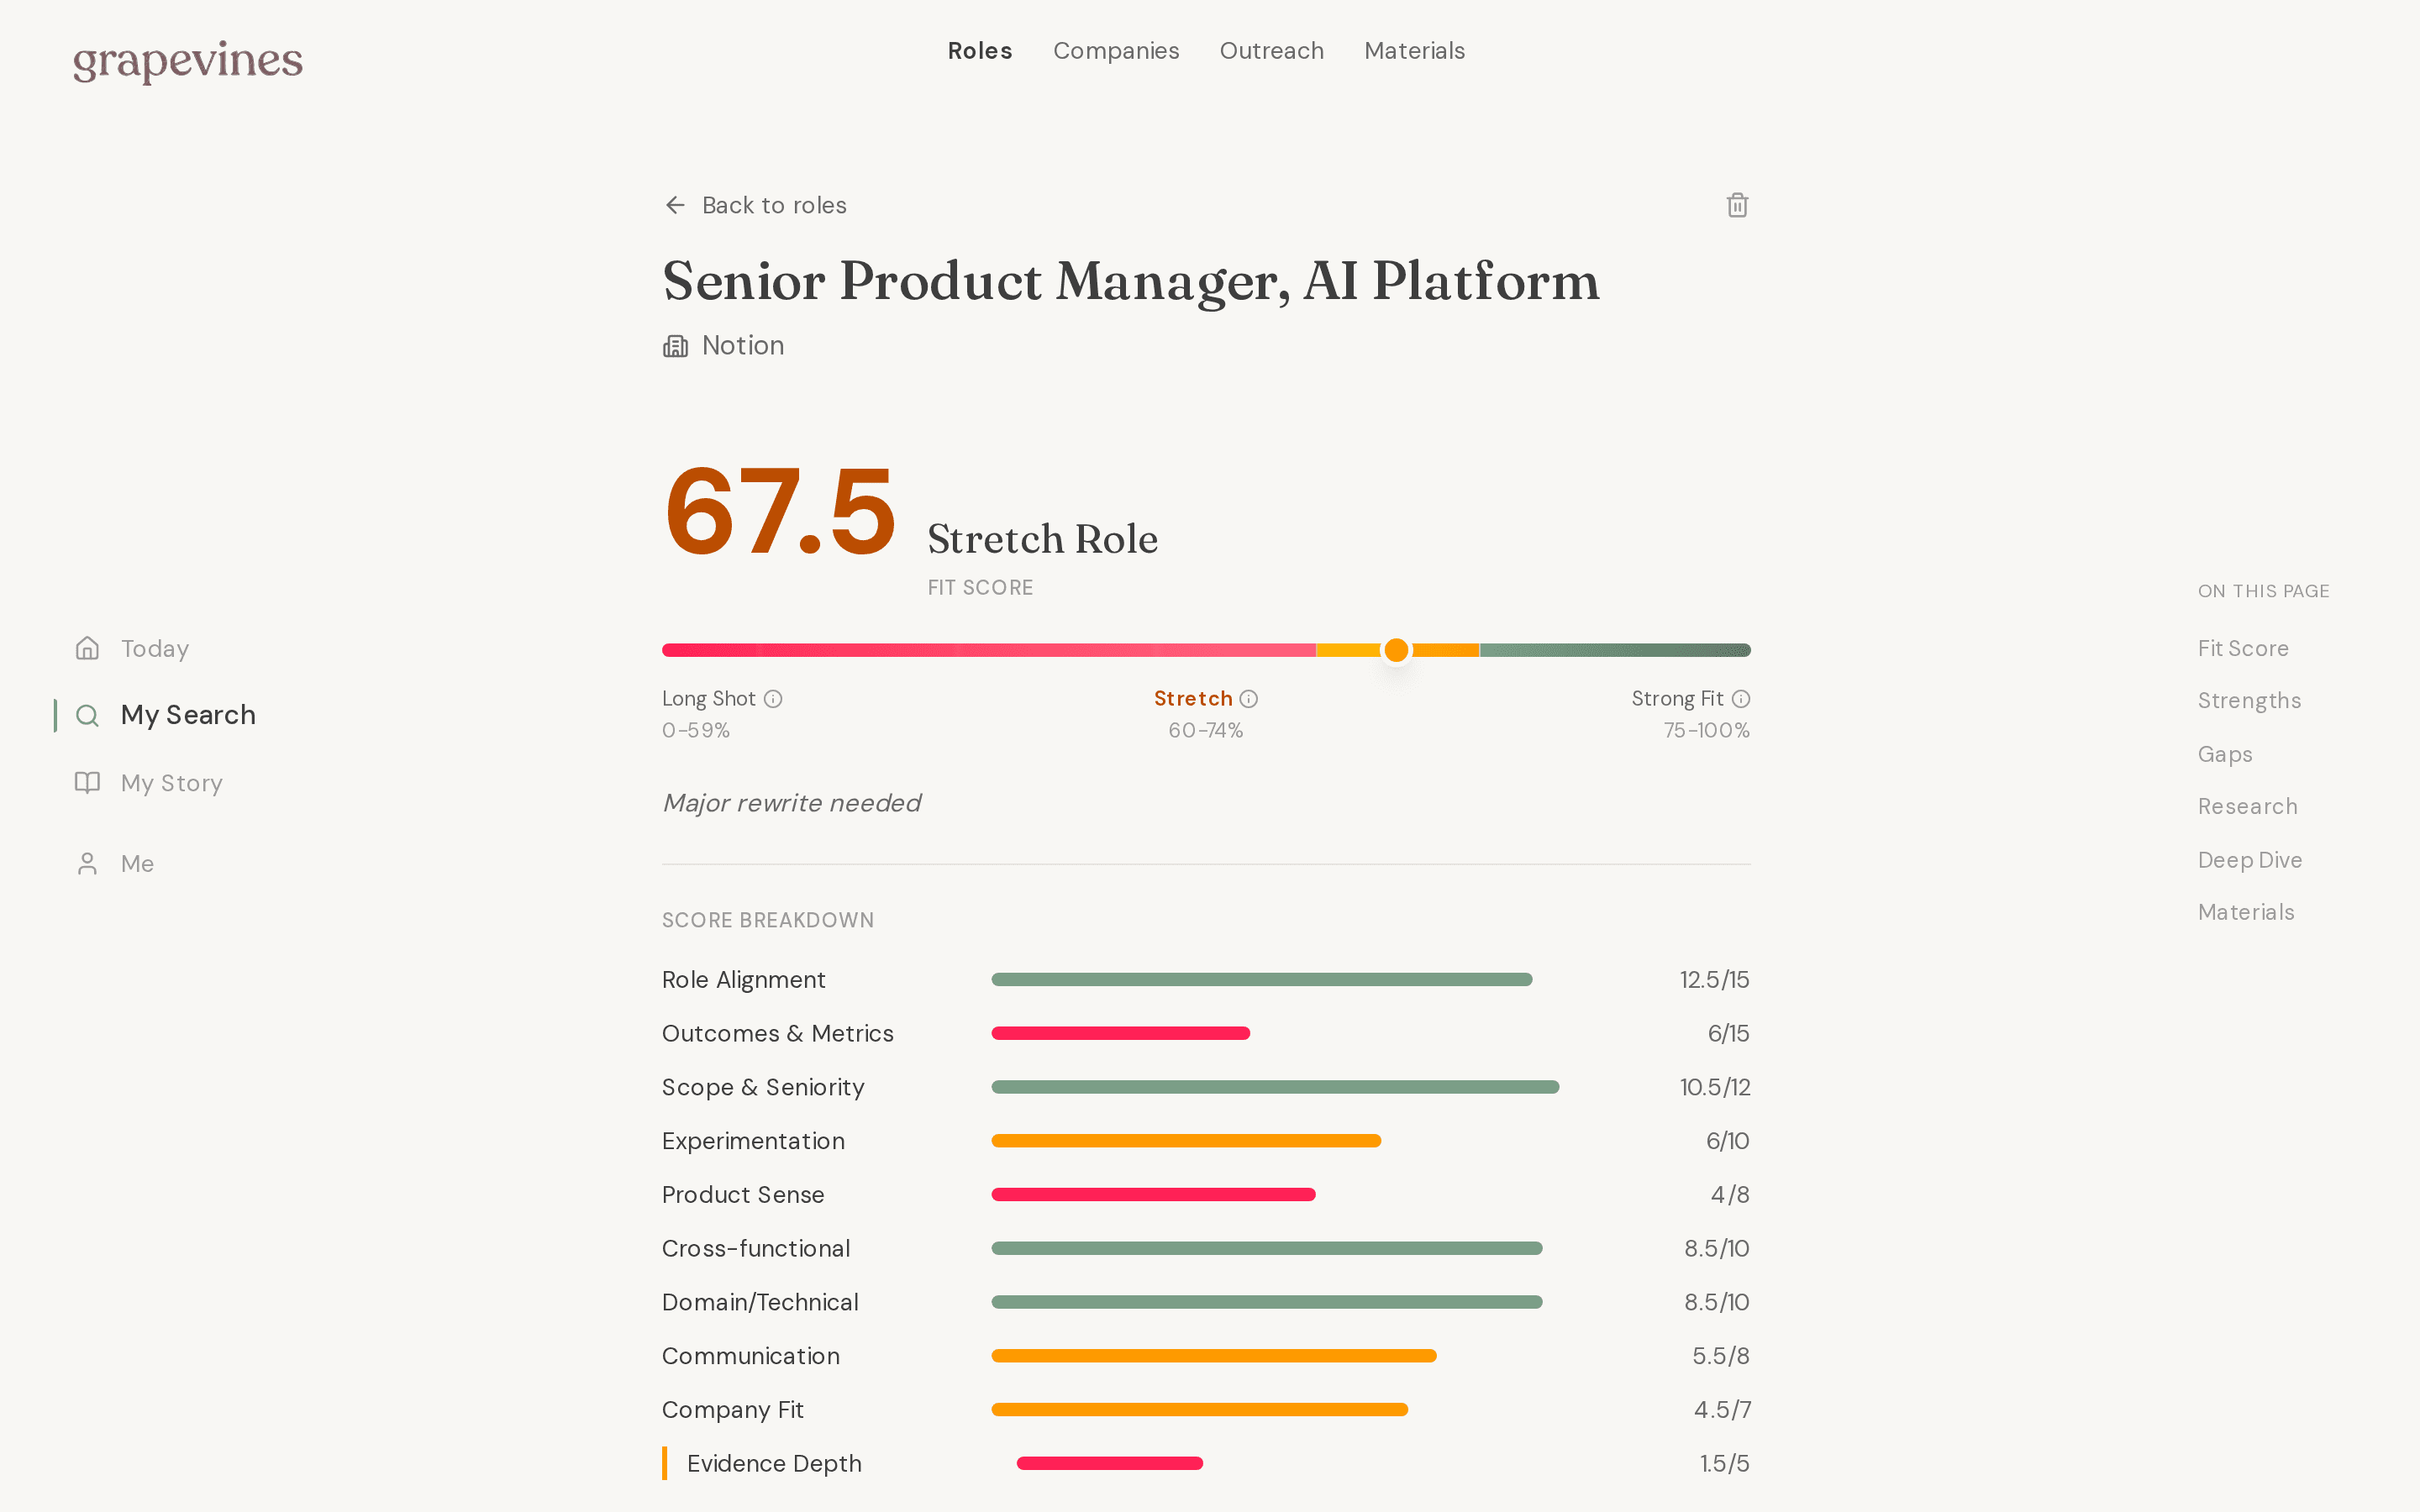
Task: Click the back arrow to roles
Action: click(x=675, y=204)
